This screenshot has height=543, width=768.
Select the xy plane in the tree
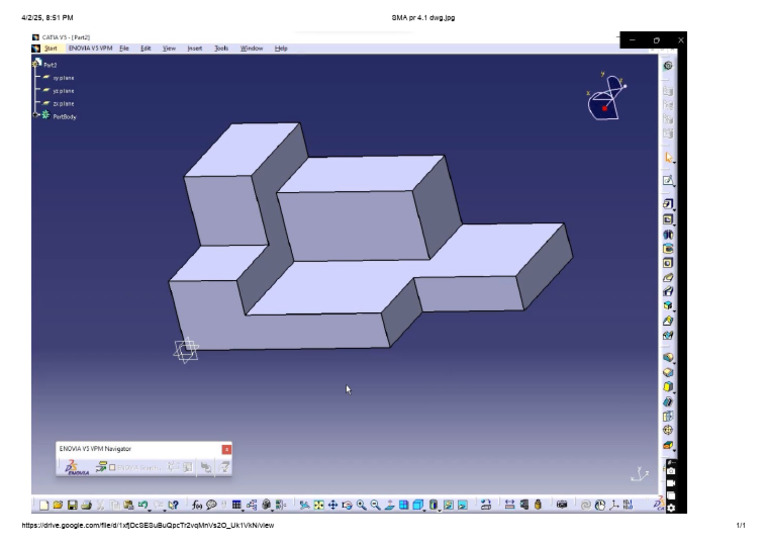click(x=63, y=77)
